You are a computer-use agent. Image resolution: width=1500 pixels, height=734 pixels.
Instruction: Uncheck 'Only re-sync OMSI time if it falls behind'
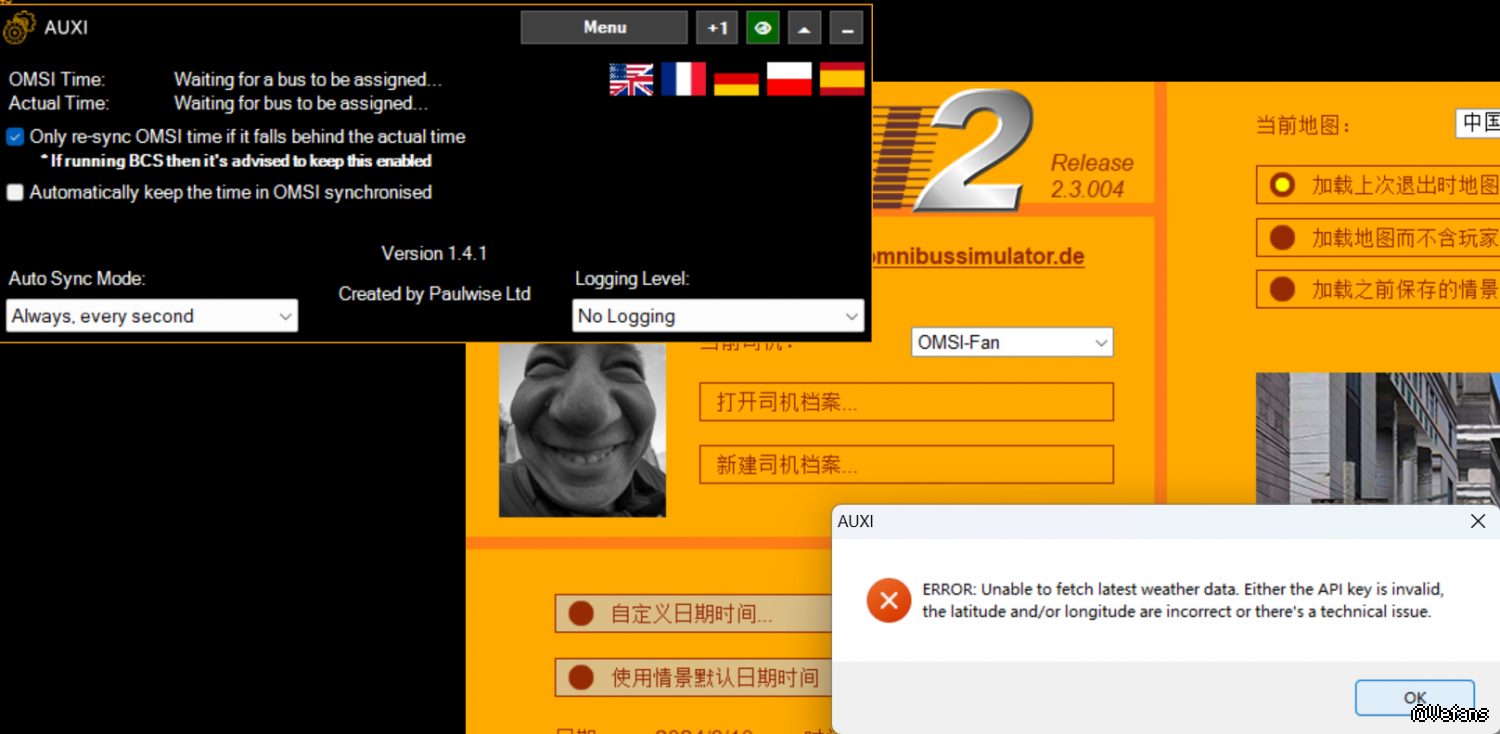[x=15, y=137]
